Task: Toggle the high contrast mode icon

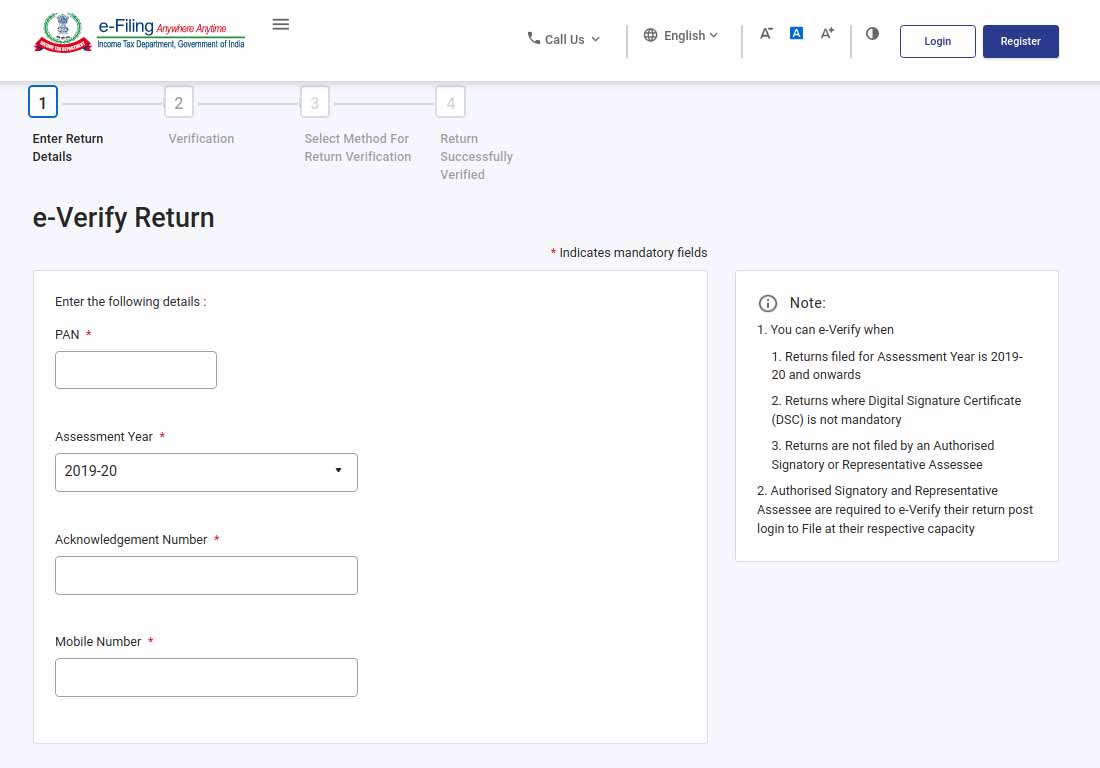Action: [x=872, y=34]
